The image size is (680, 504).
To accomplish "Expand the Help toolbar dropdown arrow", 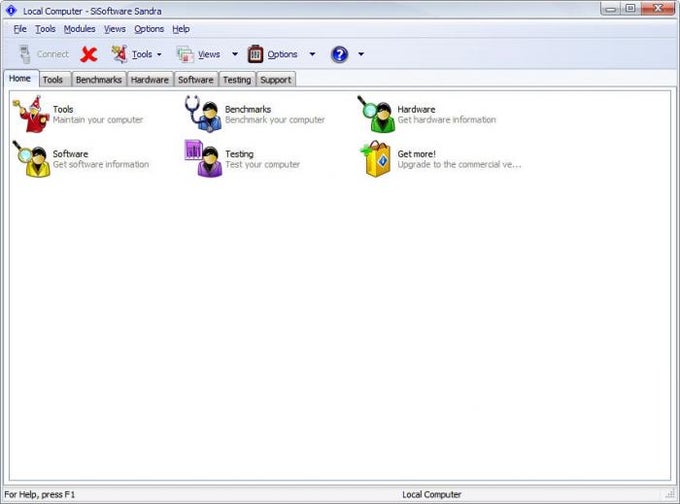I will pyautogui.click(x=361, y=54).
